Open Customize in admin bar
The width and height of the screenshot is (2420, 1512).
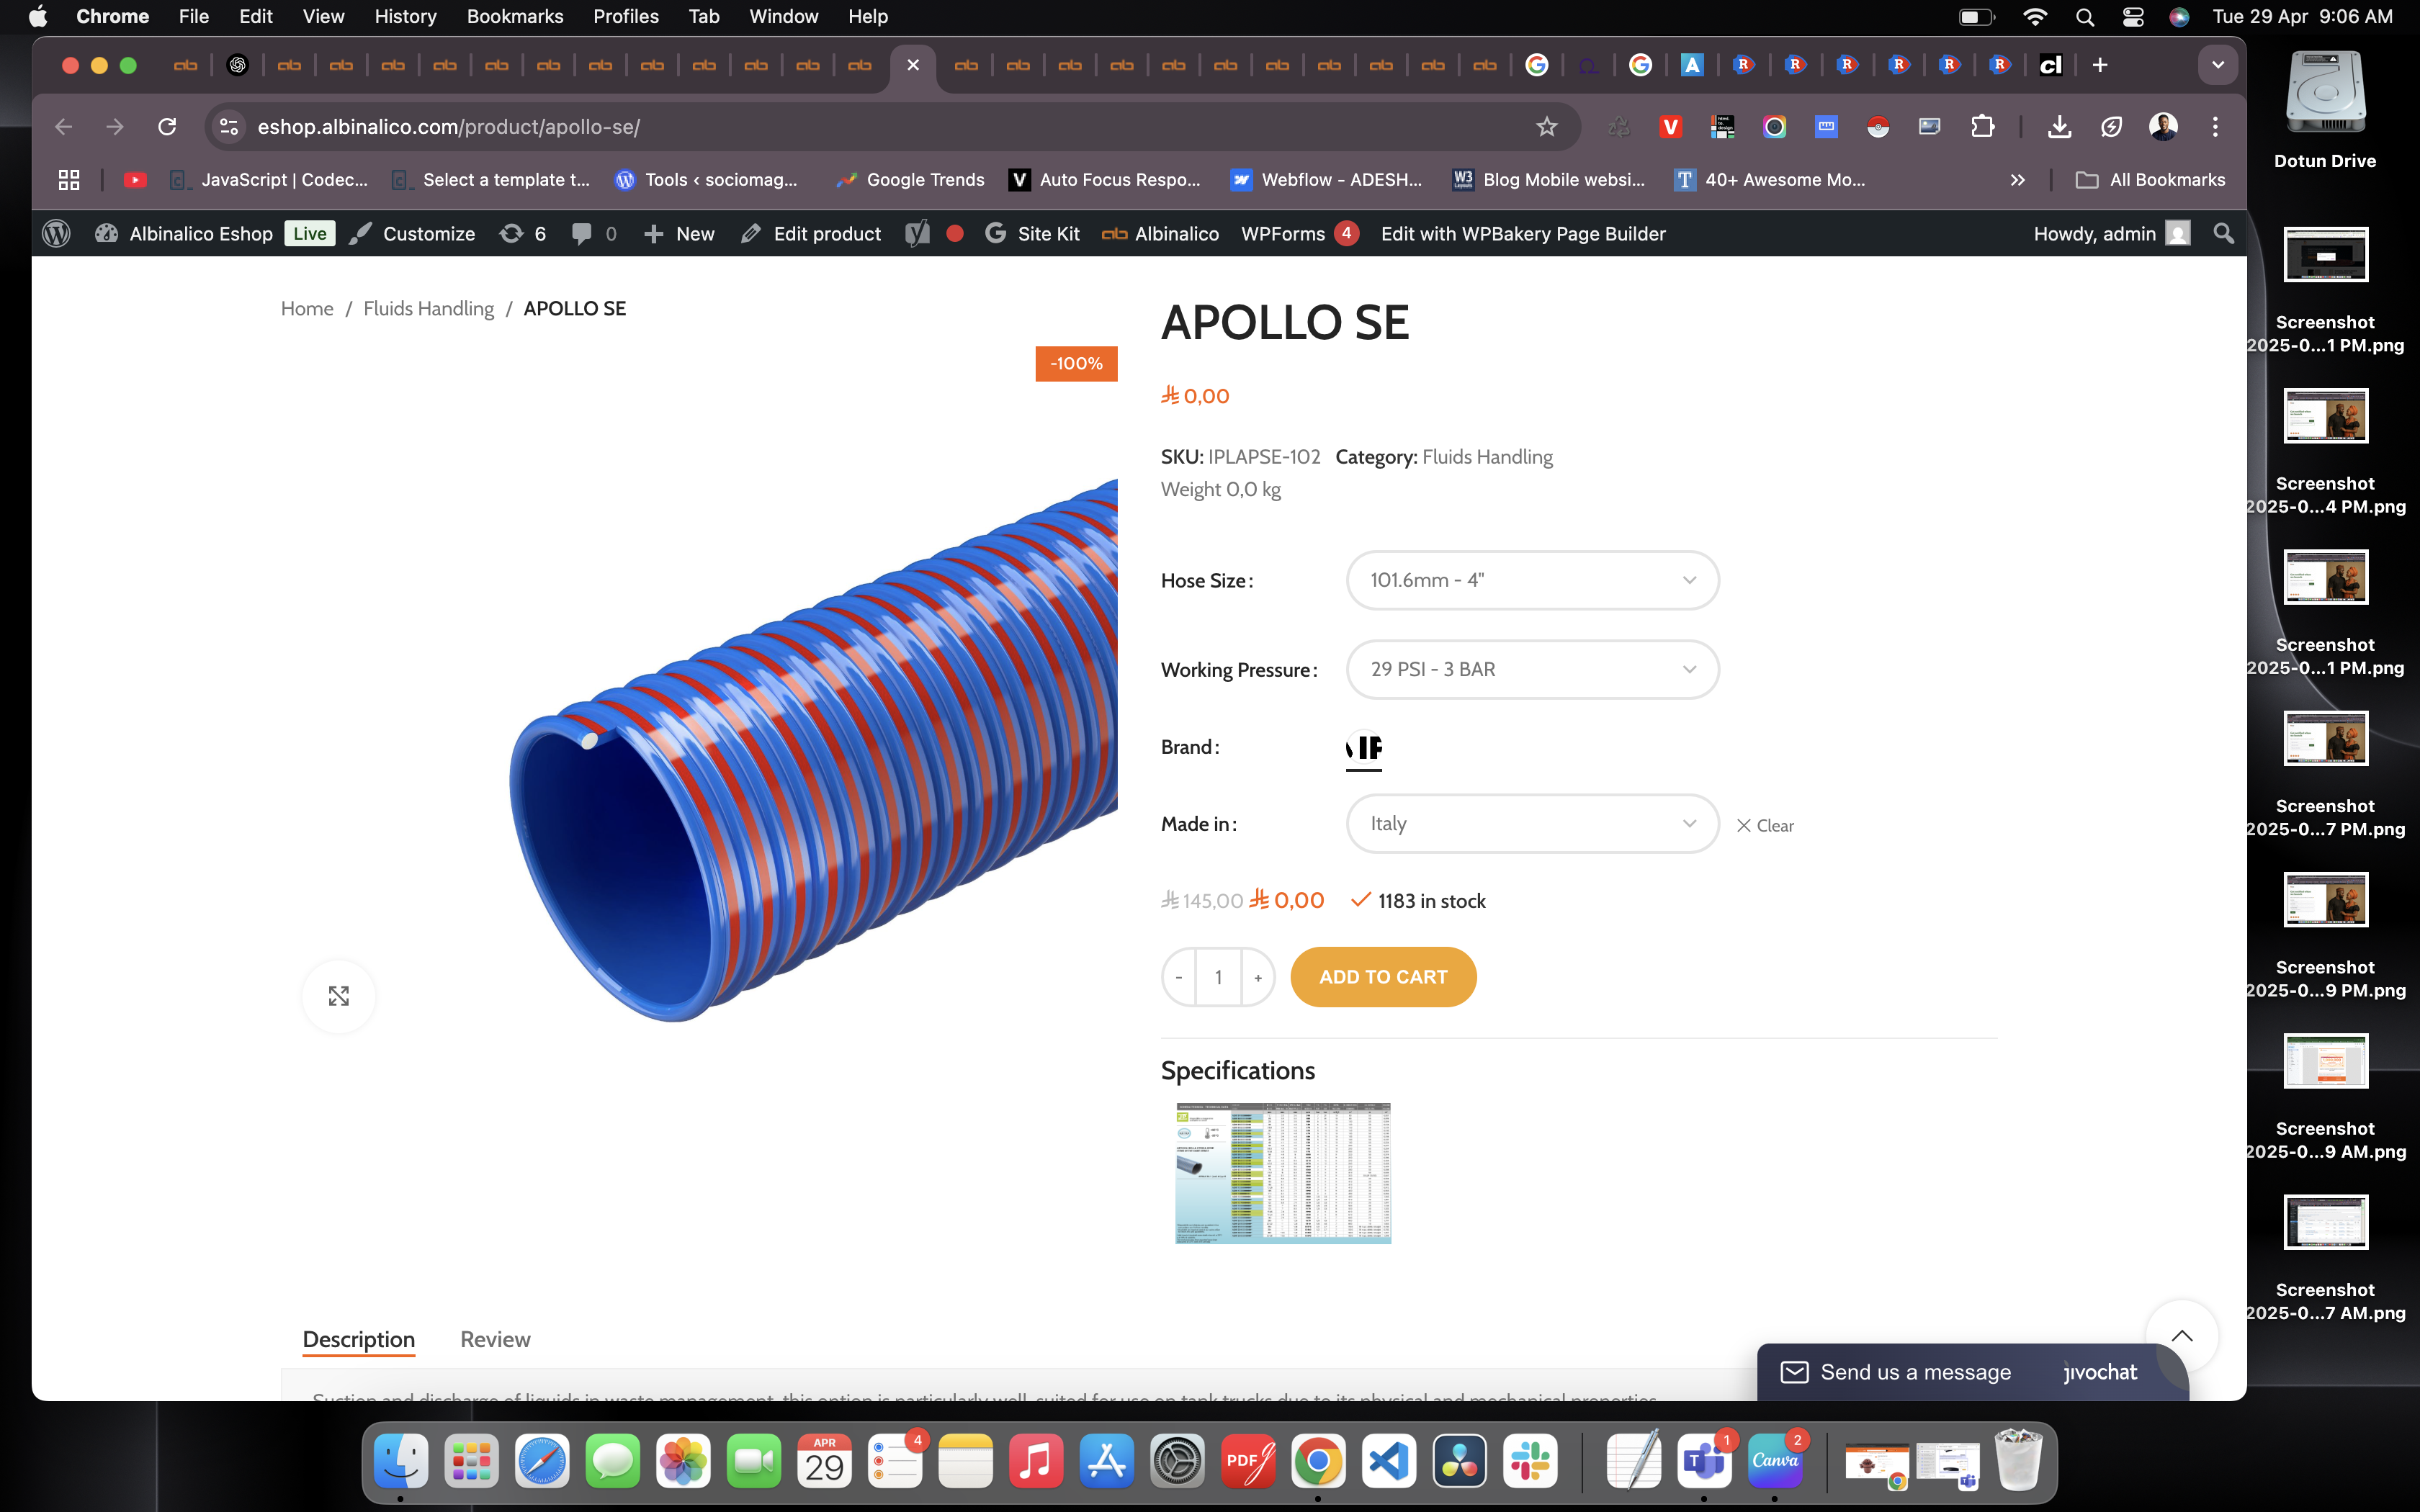pyautogui.click(x=413, y=233)
